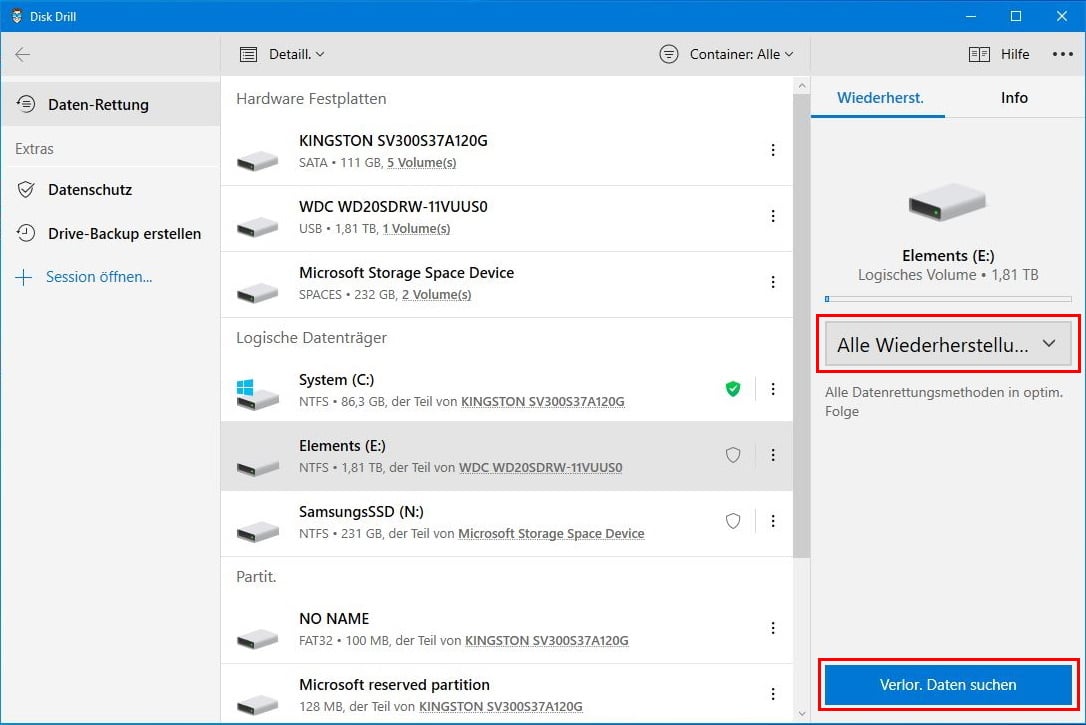Open the Alle Wiederherstellu... method dropdown
The height and width of the screenshot is (725, 1086).
tap(947, 344)
